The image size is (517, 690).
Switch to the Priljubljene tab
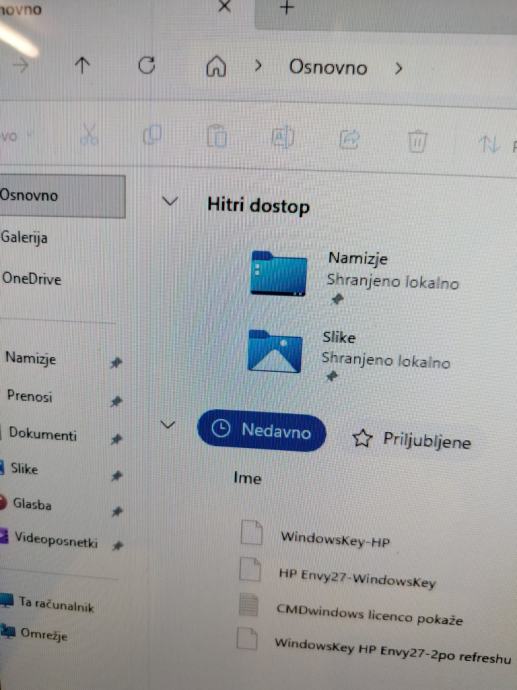click(411, 440)
